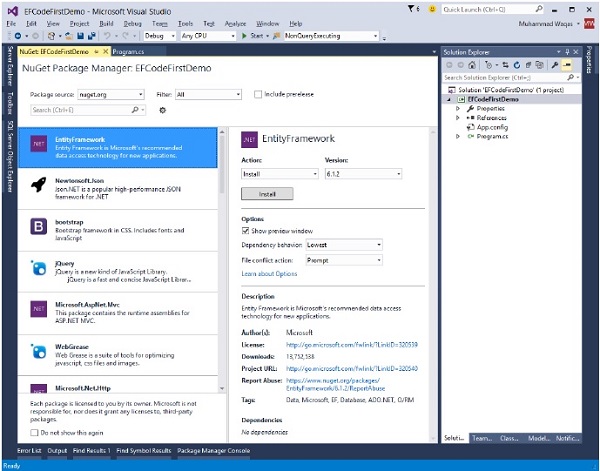Screen dimensions: 600x471
Task: Enable the Include prerelease checkbox
Action: coord(258,94)
